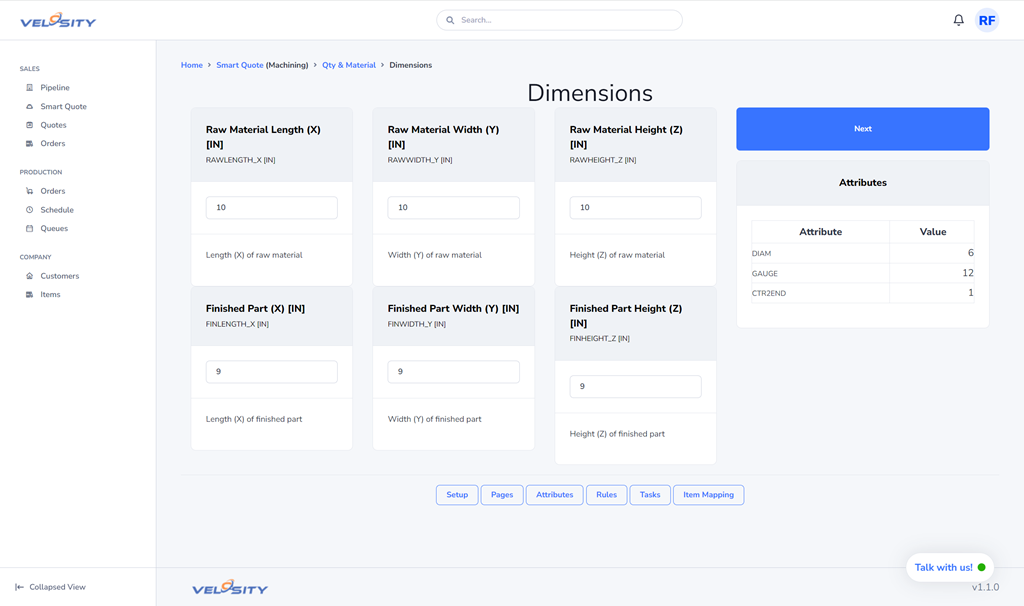Open the Talk with us chat
Viewport: 1024px width, 606px height.
[x=949, y=567]
